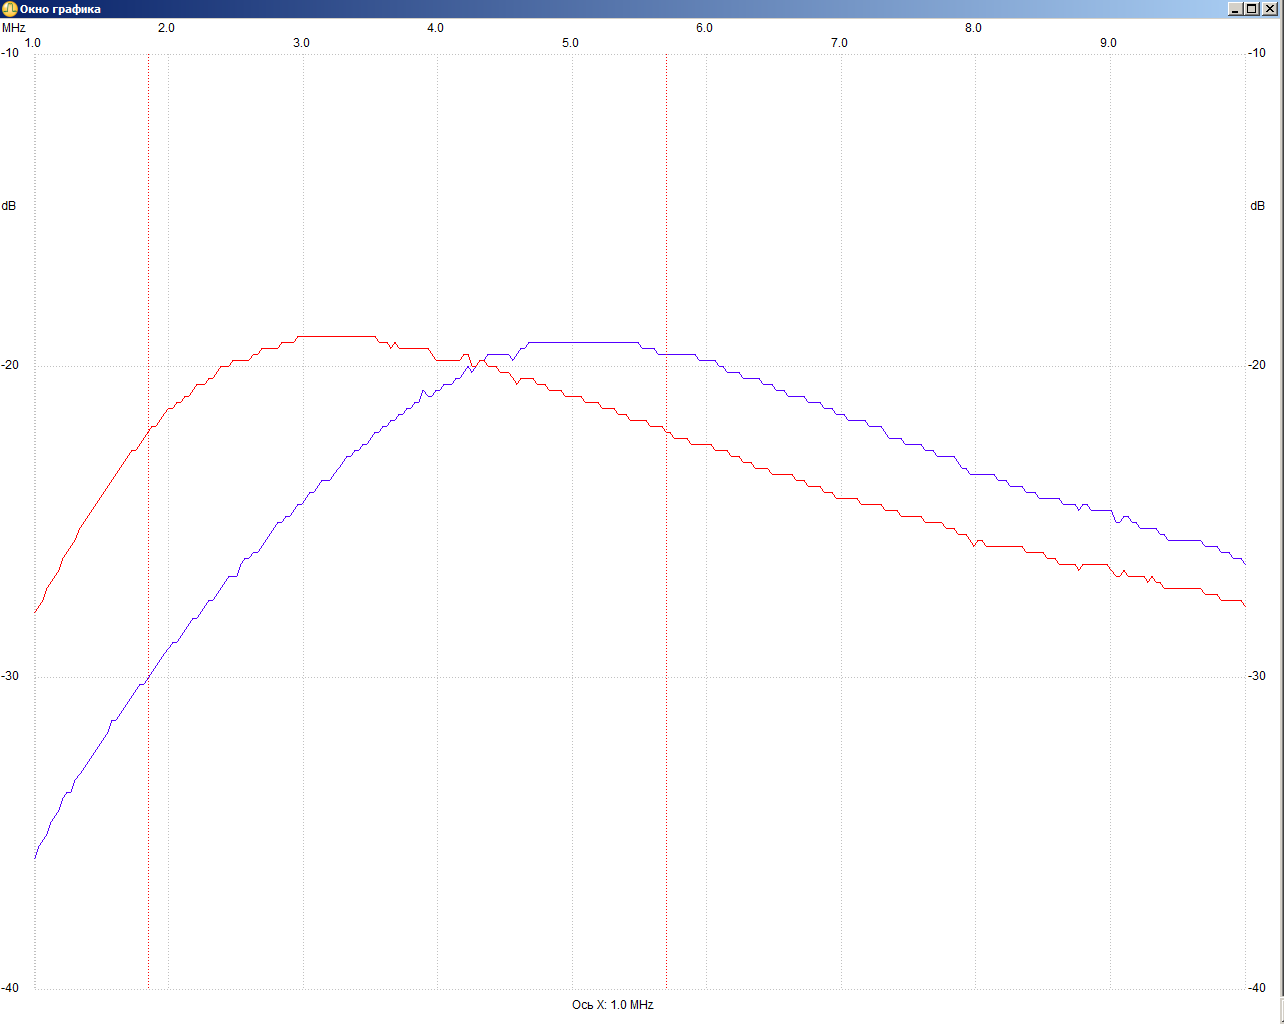Maximize the Окно графика window

1251,9
